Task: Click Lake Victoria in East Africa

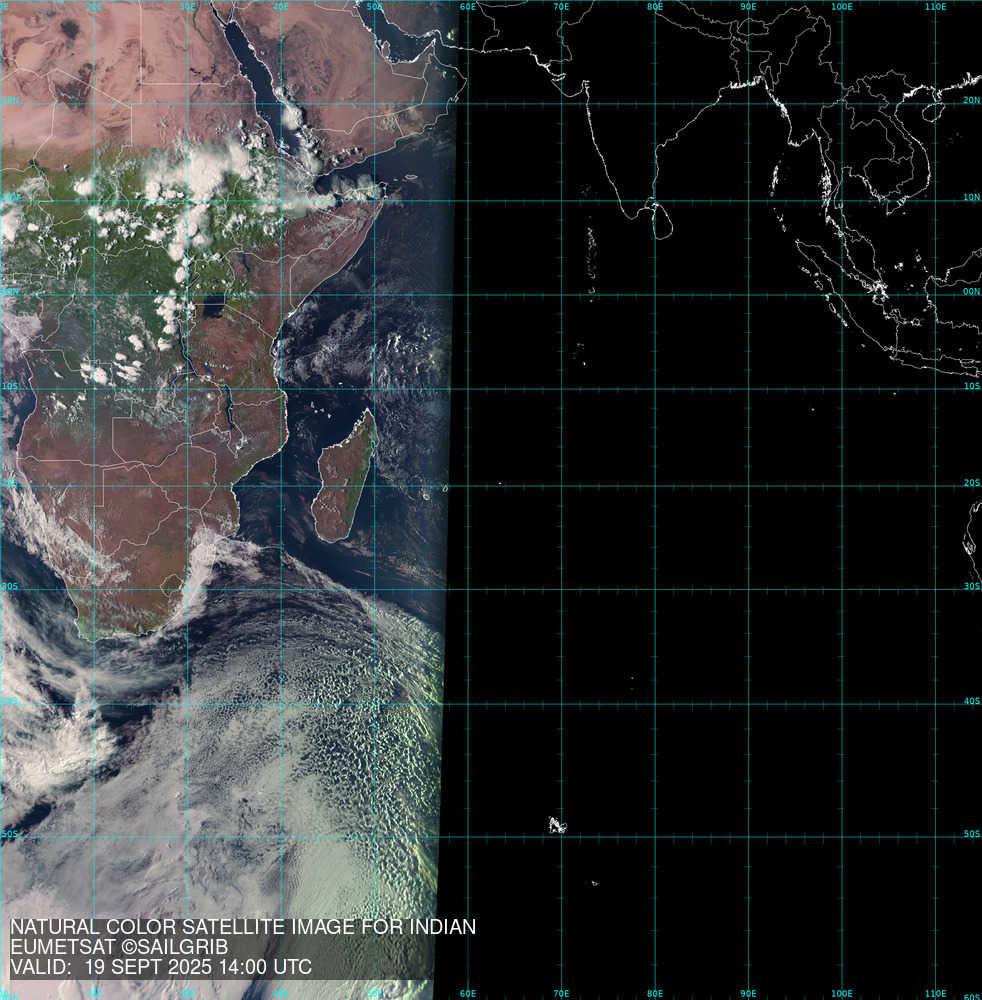Action: pos(212,302)
